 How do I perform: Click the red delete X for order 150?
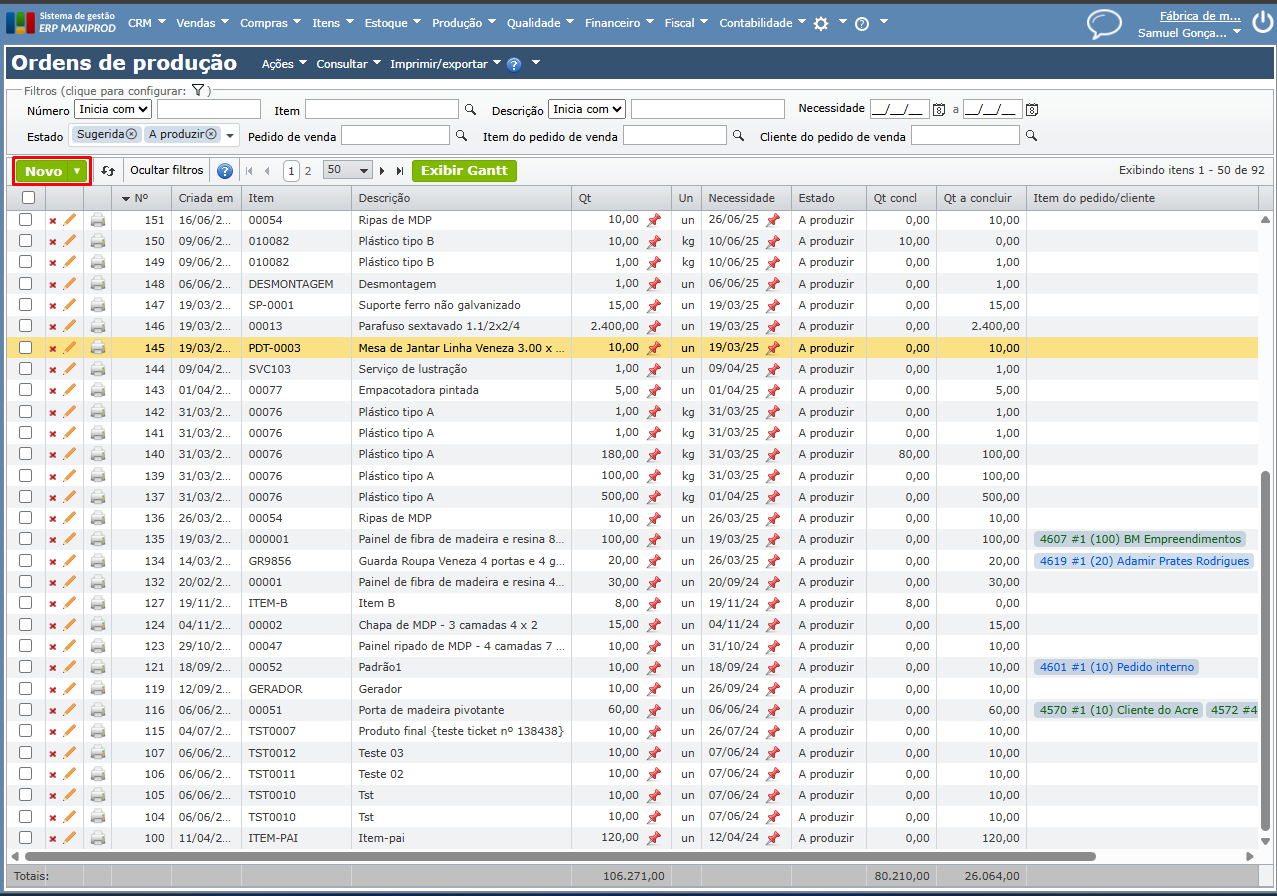(53, 242)
